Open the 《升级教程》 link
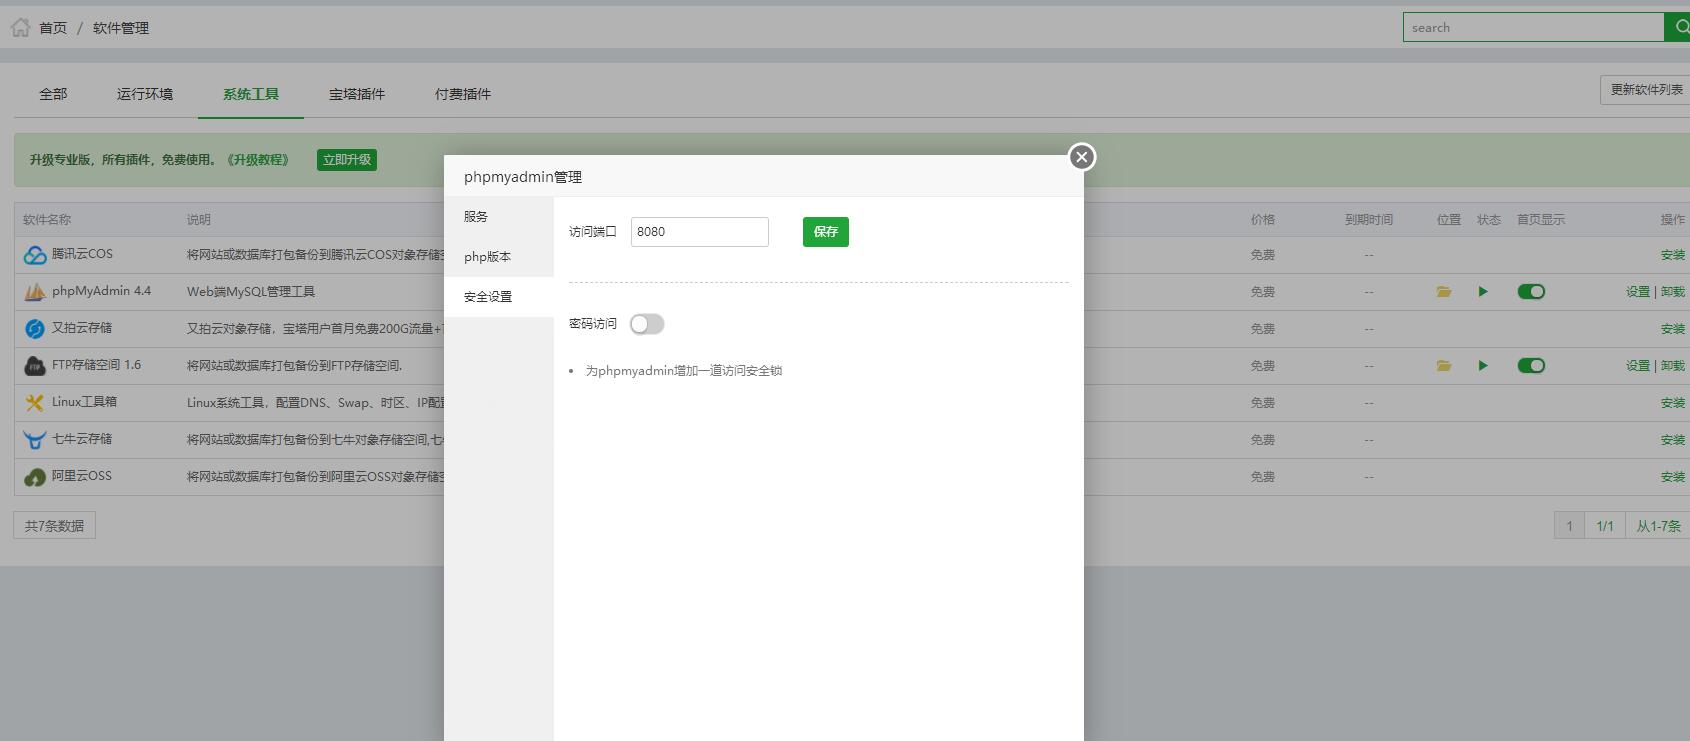This screenshot has width=1690, height=741. tap(258, 160)
